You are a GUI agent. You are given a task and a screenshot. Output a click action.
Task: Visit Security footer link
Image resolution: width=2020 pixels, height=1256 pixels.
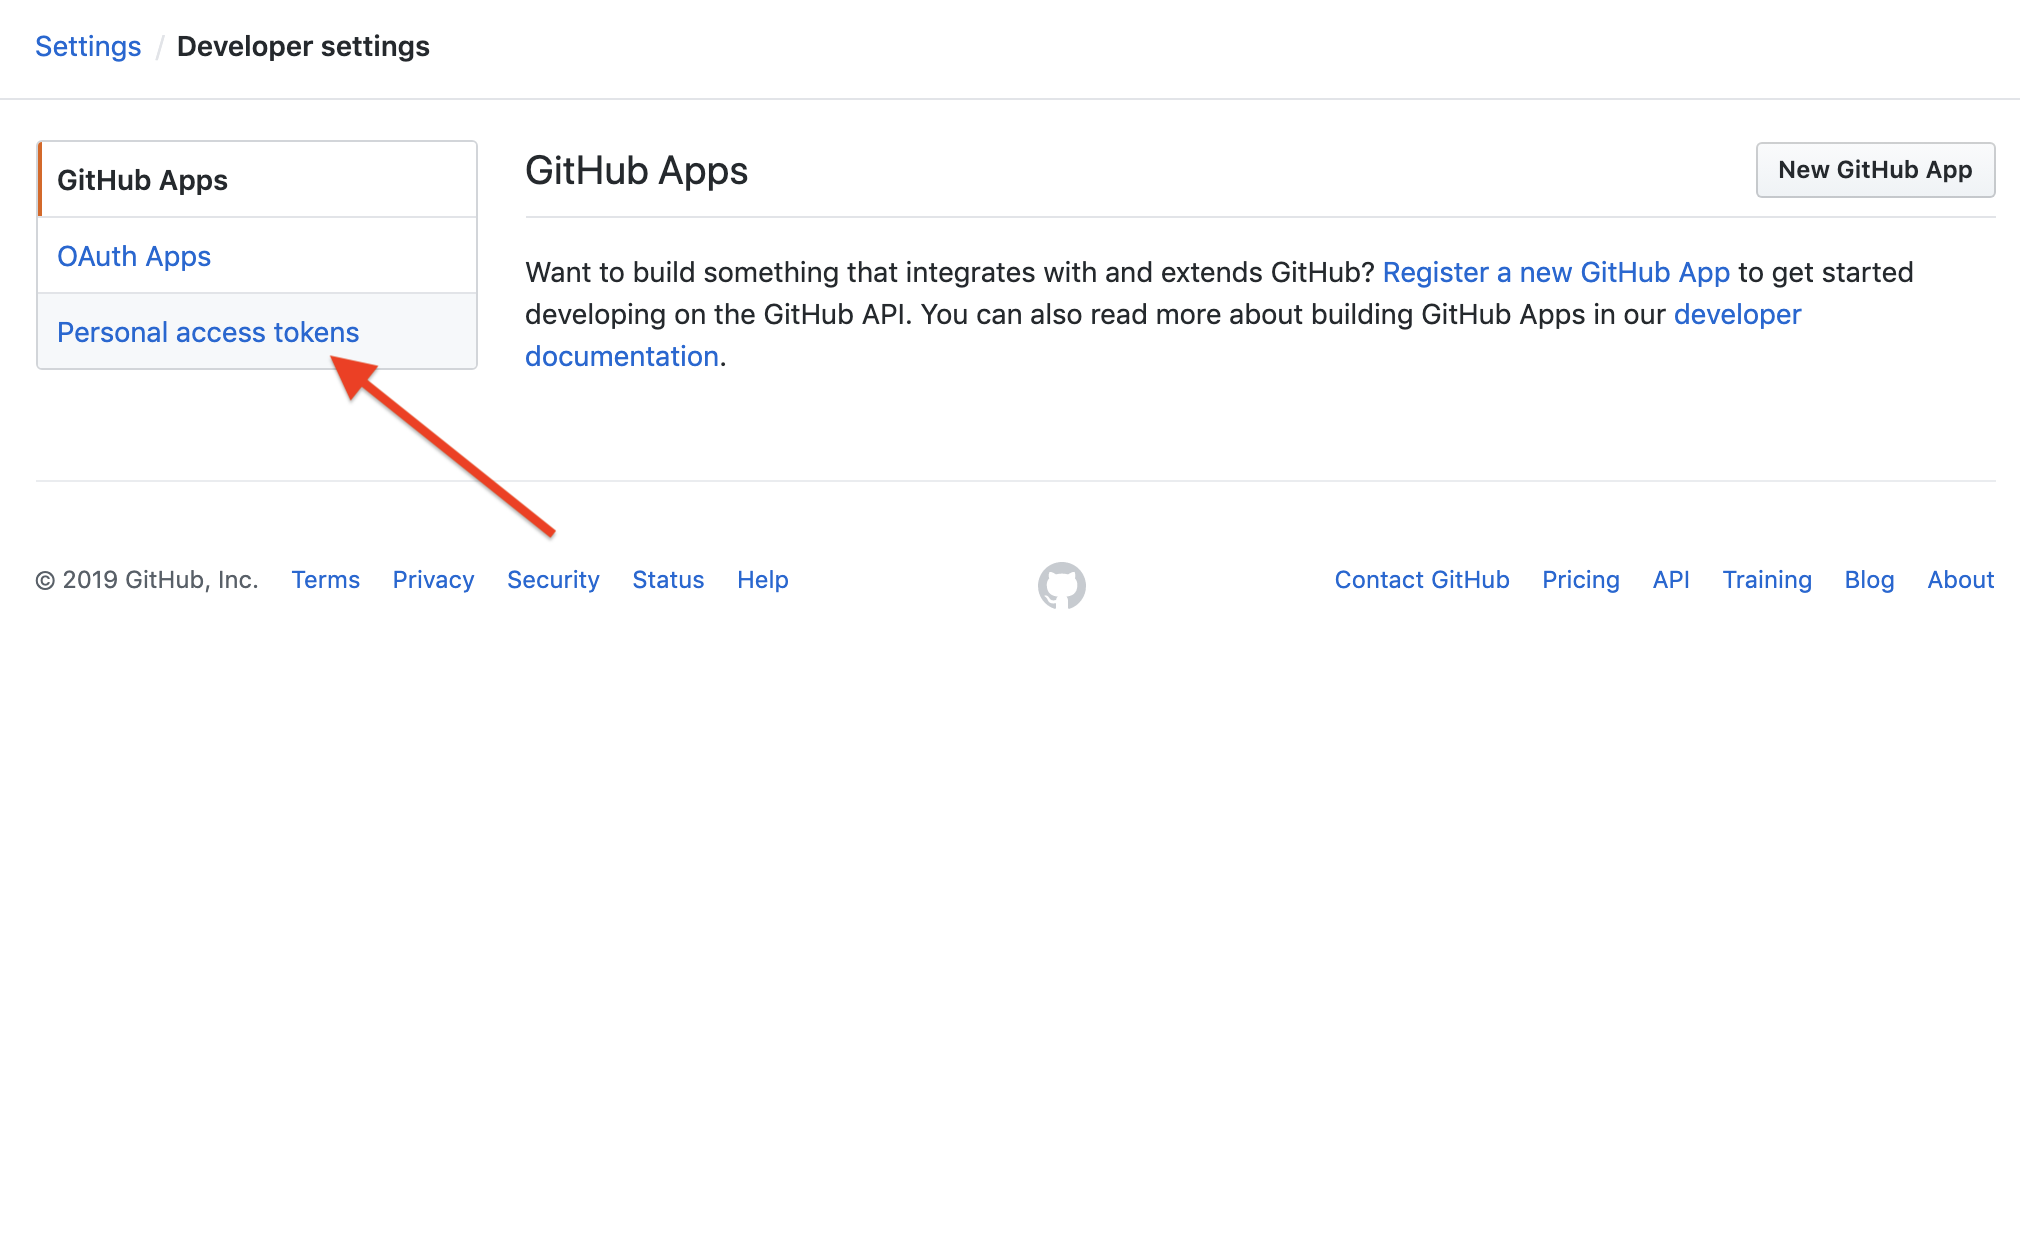pyautogui.click(x=553, y=580)
